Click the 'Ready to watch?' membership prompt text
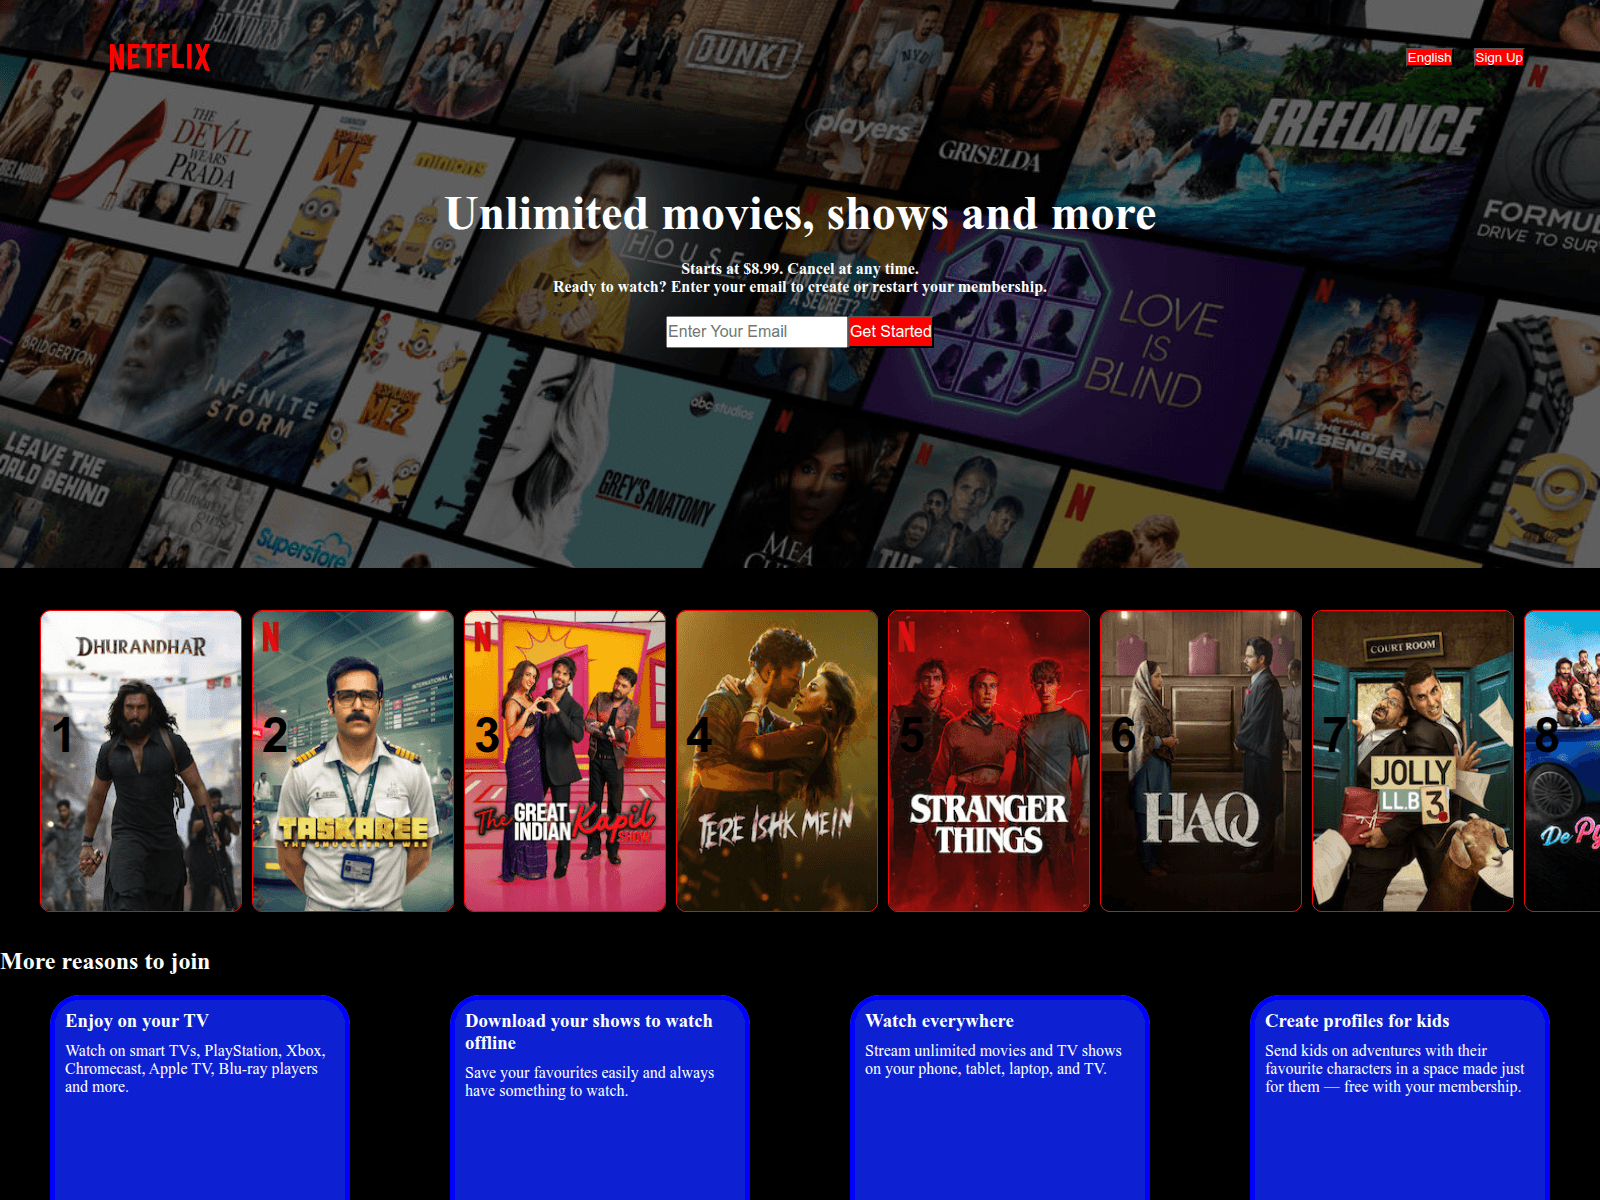 (x=800, y=287)
